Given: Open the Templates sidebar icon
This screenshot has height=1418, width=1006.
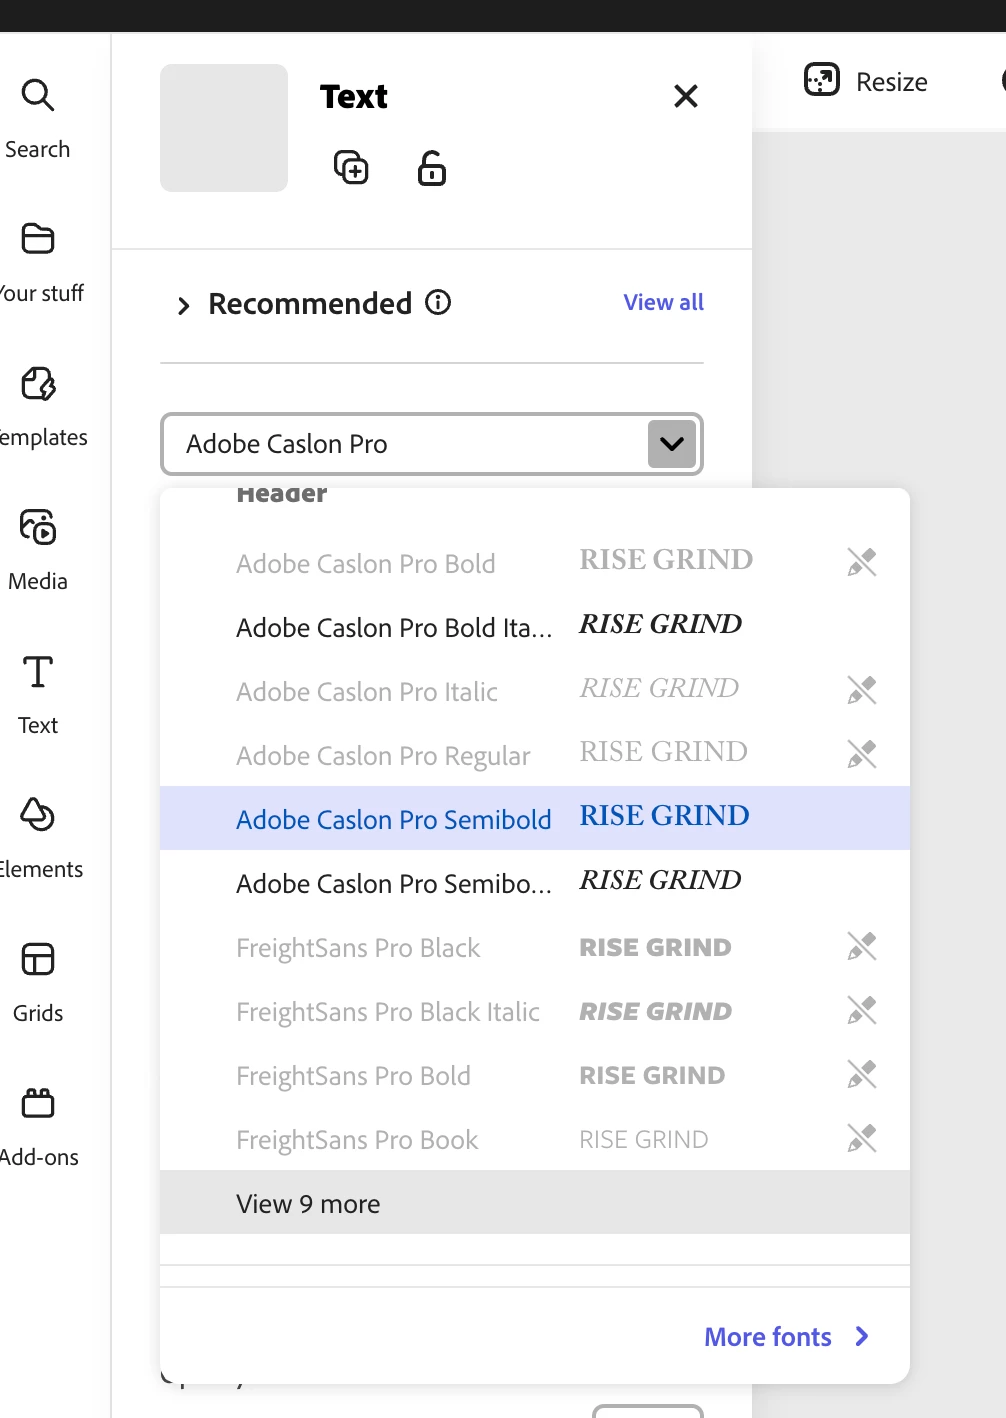Looking at the screenshot, I should 38,383.
